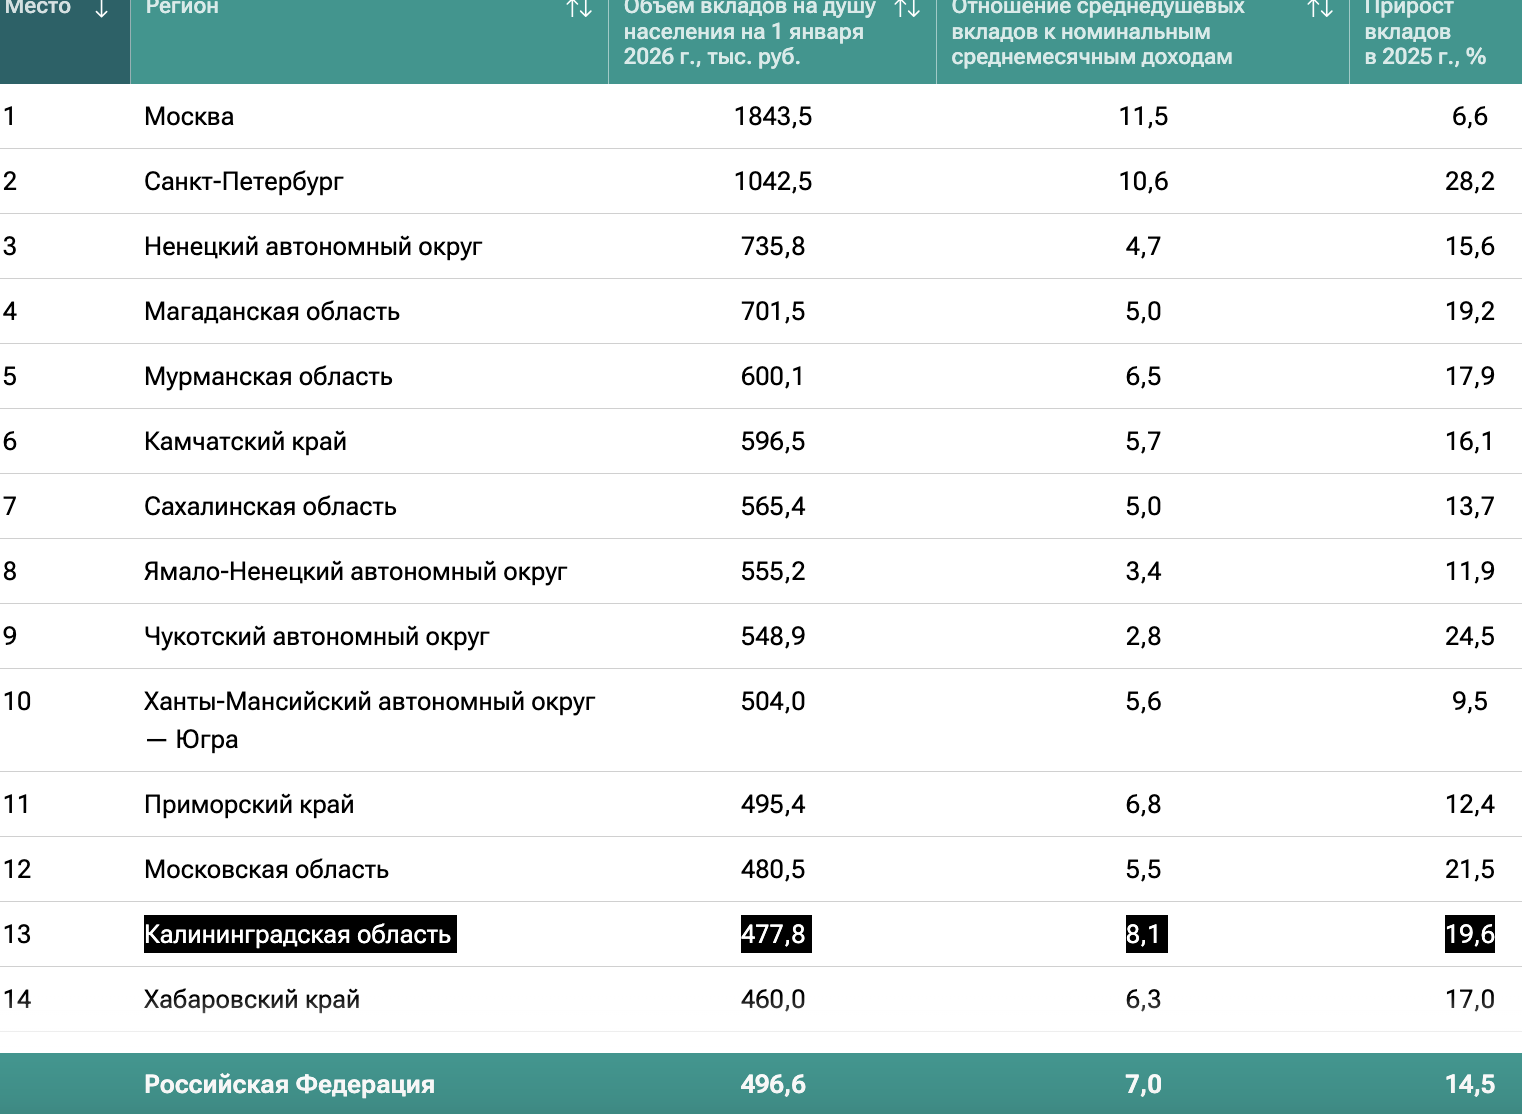Click sort arrows beside Объем вкладов header
Screen dimensions: 1522x1114
[907, 9]
